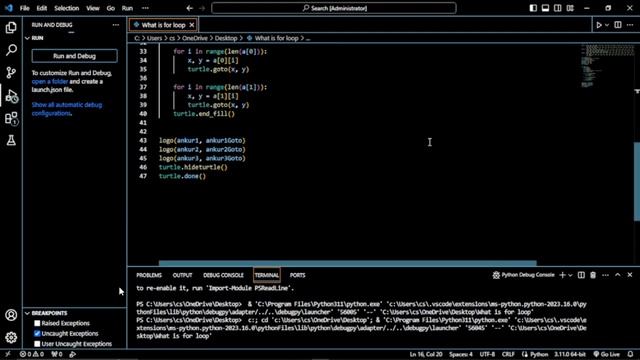Click the Run and Debug button
The width and height of the screenshot is (640, 360).
click(74, 56)
